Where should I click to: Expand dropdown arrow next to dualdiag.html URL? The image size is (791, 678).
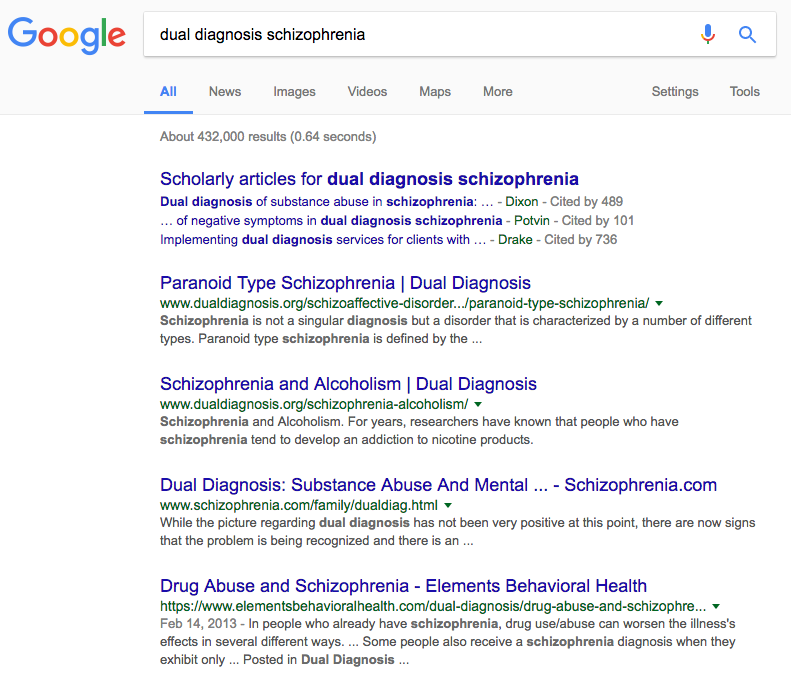pos(447,506)
